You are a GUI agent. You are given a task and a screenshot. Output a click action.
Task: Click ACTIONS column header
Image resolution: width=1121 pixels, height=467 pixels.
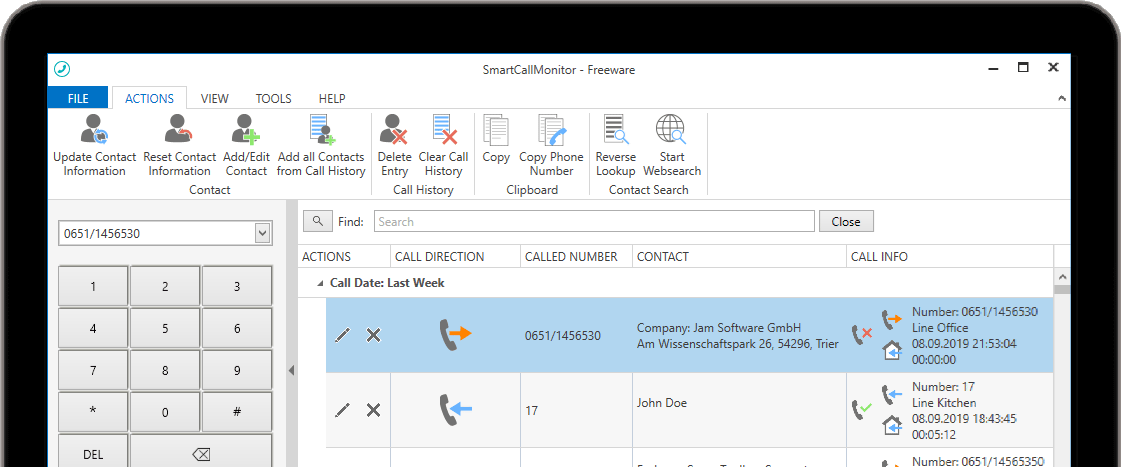345,257
